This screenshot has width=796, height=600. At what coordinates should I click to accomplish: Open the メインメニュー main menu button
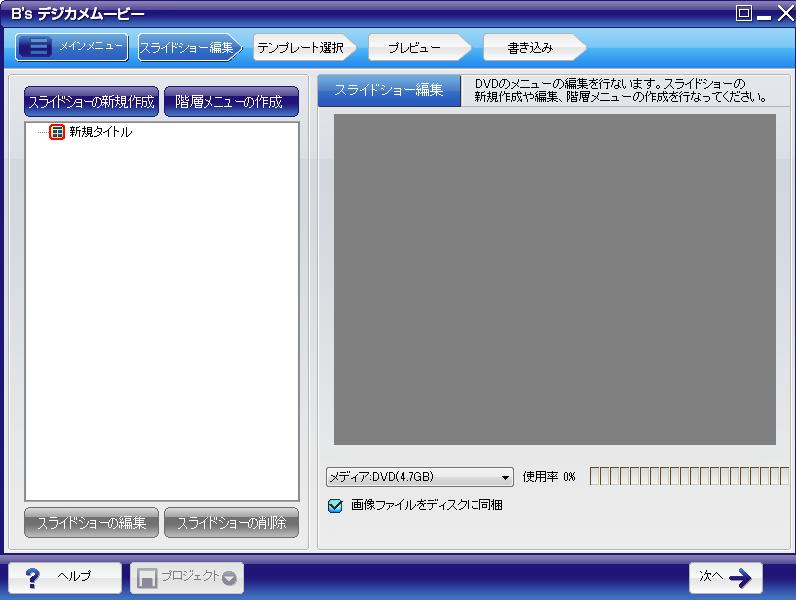tap(72, 47)
